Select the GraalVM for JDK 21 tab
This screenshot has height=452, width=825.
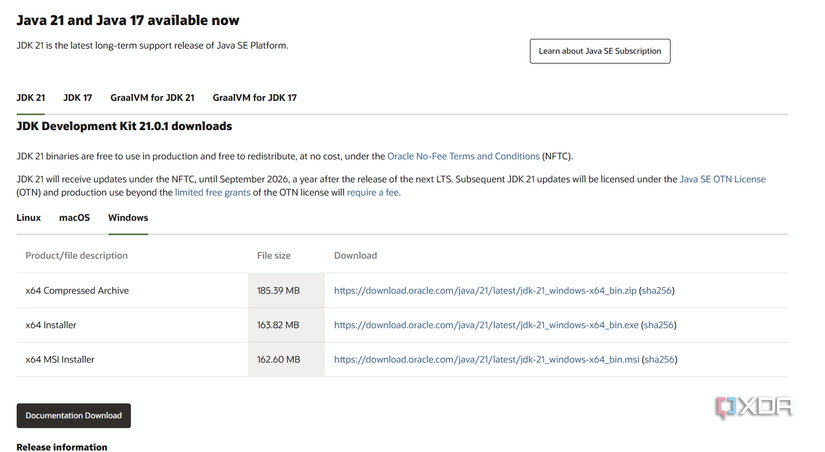click(152, 98)
